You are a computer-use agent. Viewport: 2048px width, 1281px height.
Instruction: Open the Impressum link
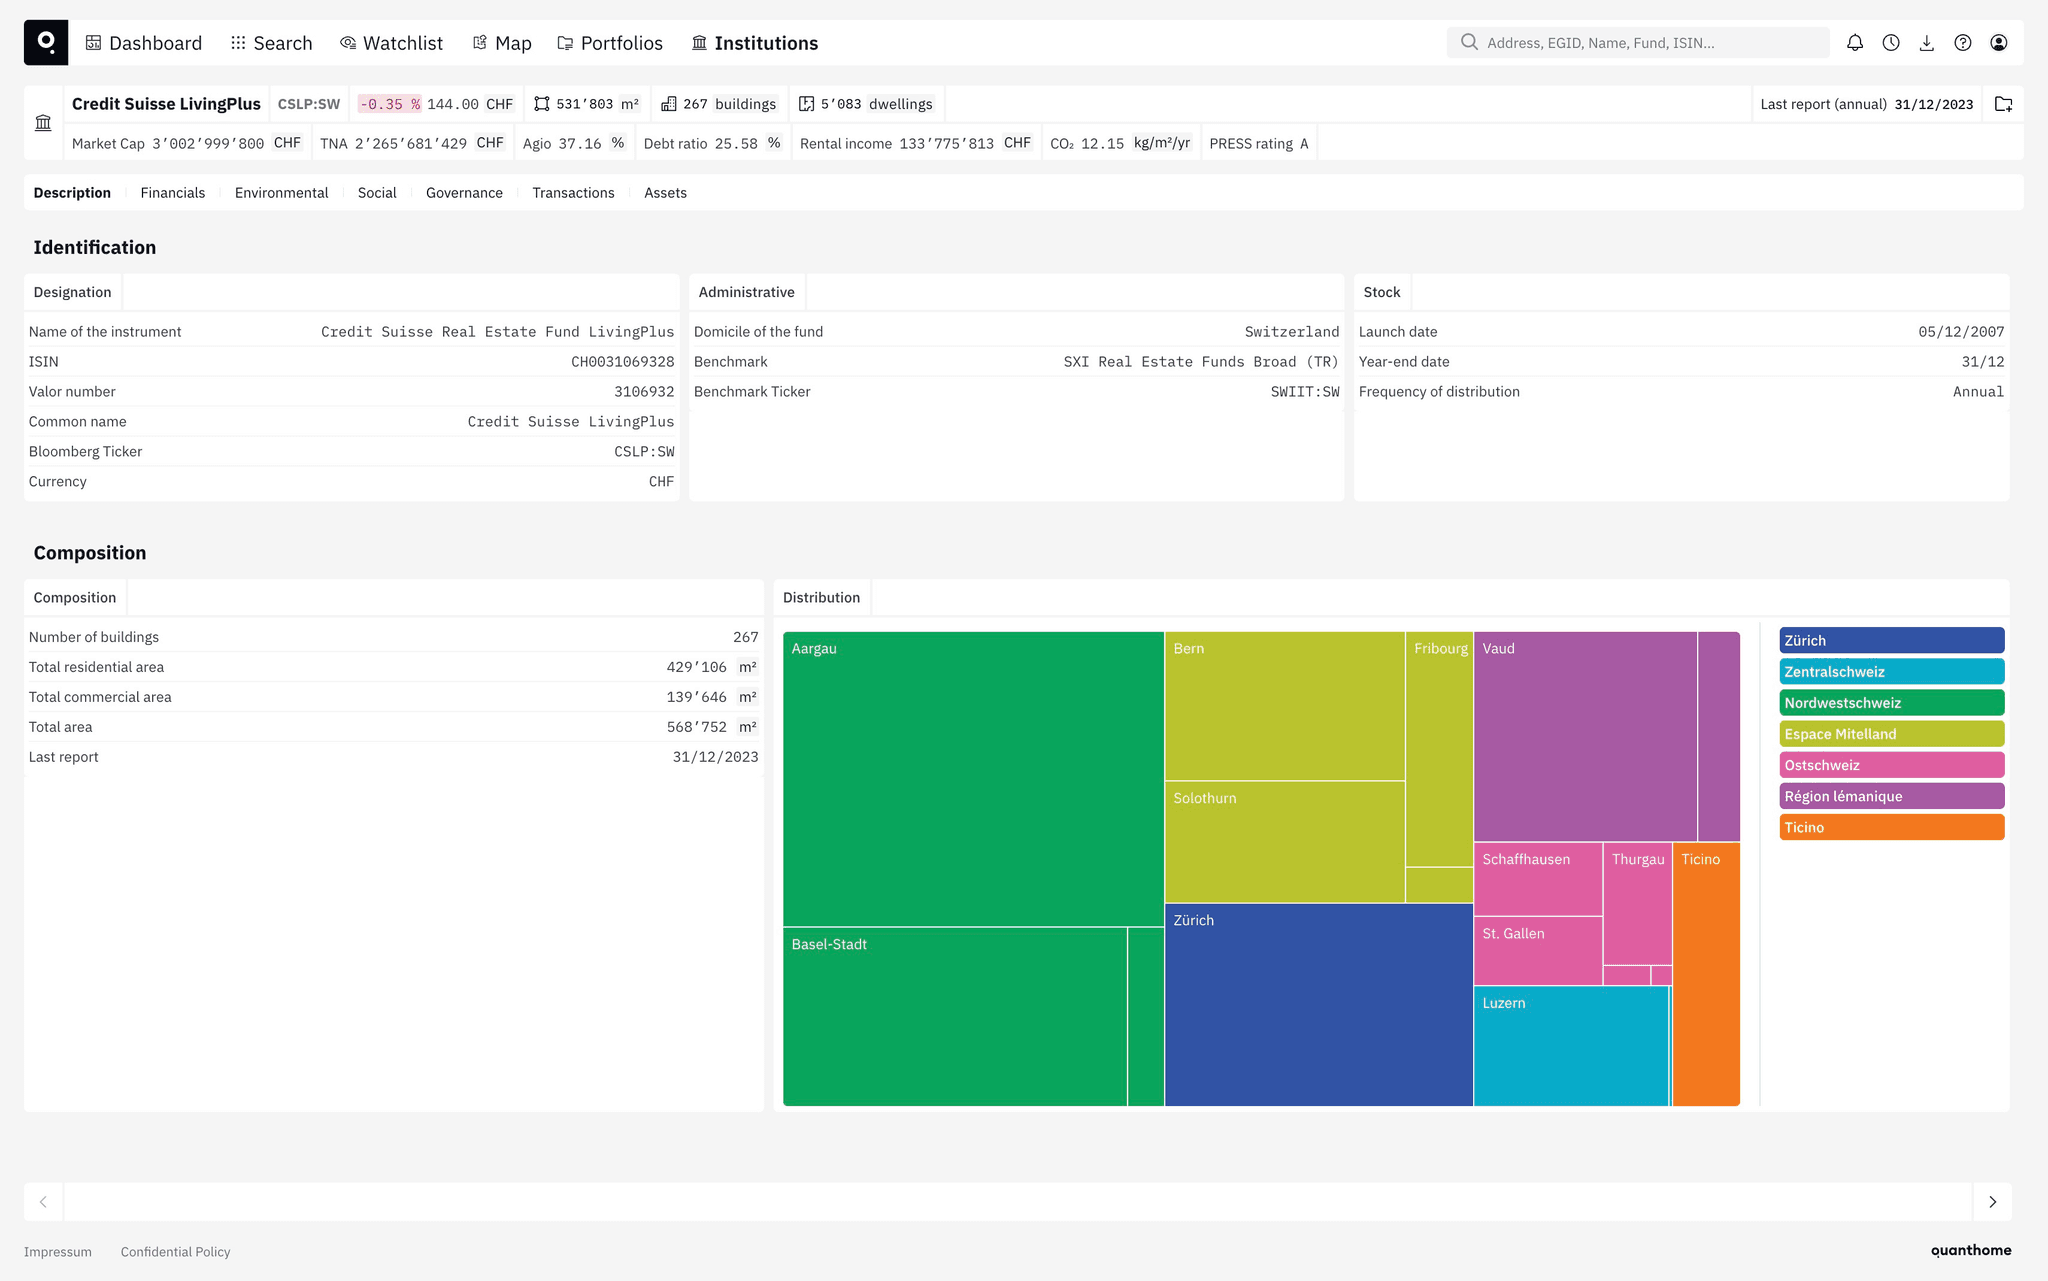(x=58, y=1252)
